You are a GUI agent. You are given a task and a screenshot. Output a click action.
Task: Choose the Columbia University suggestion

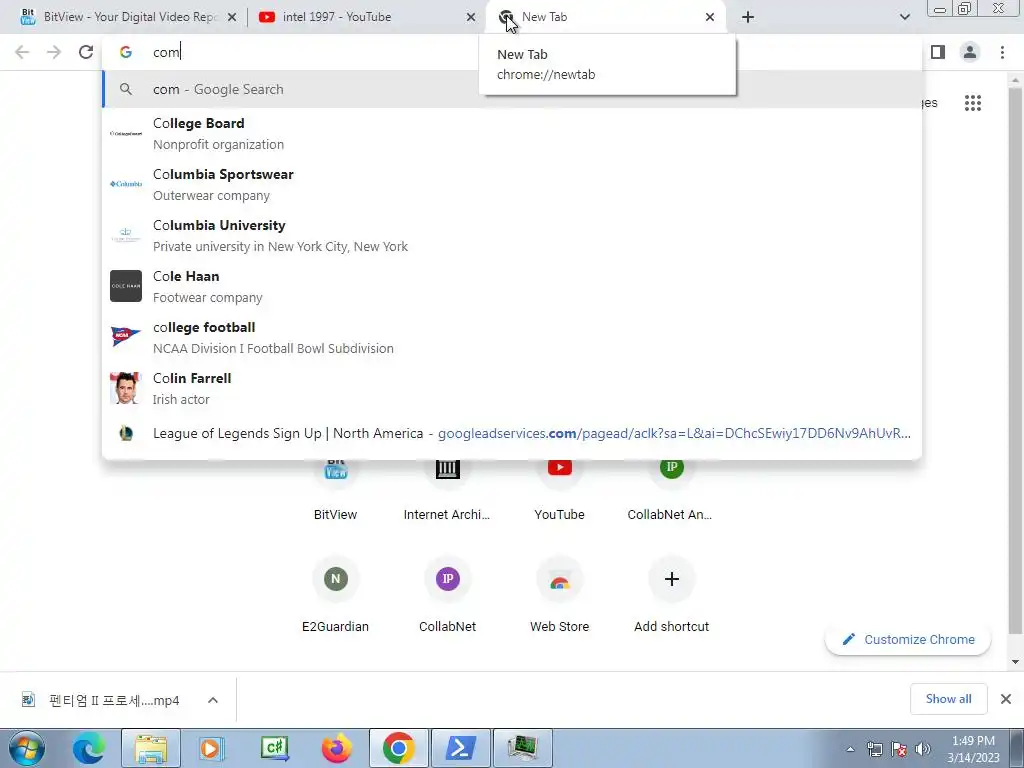pos(512,235)
